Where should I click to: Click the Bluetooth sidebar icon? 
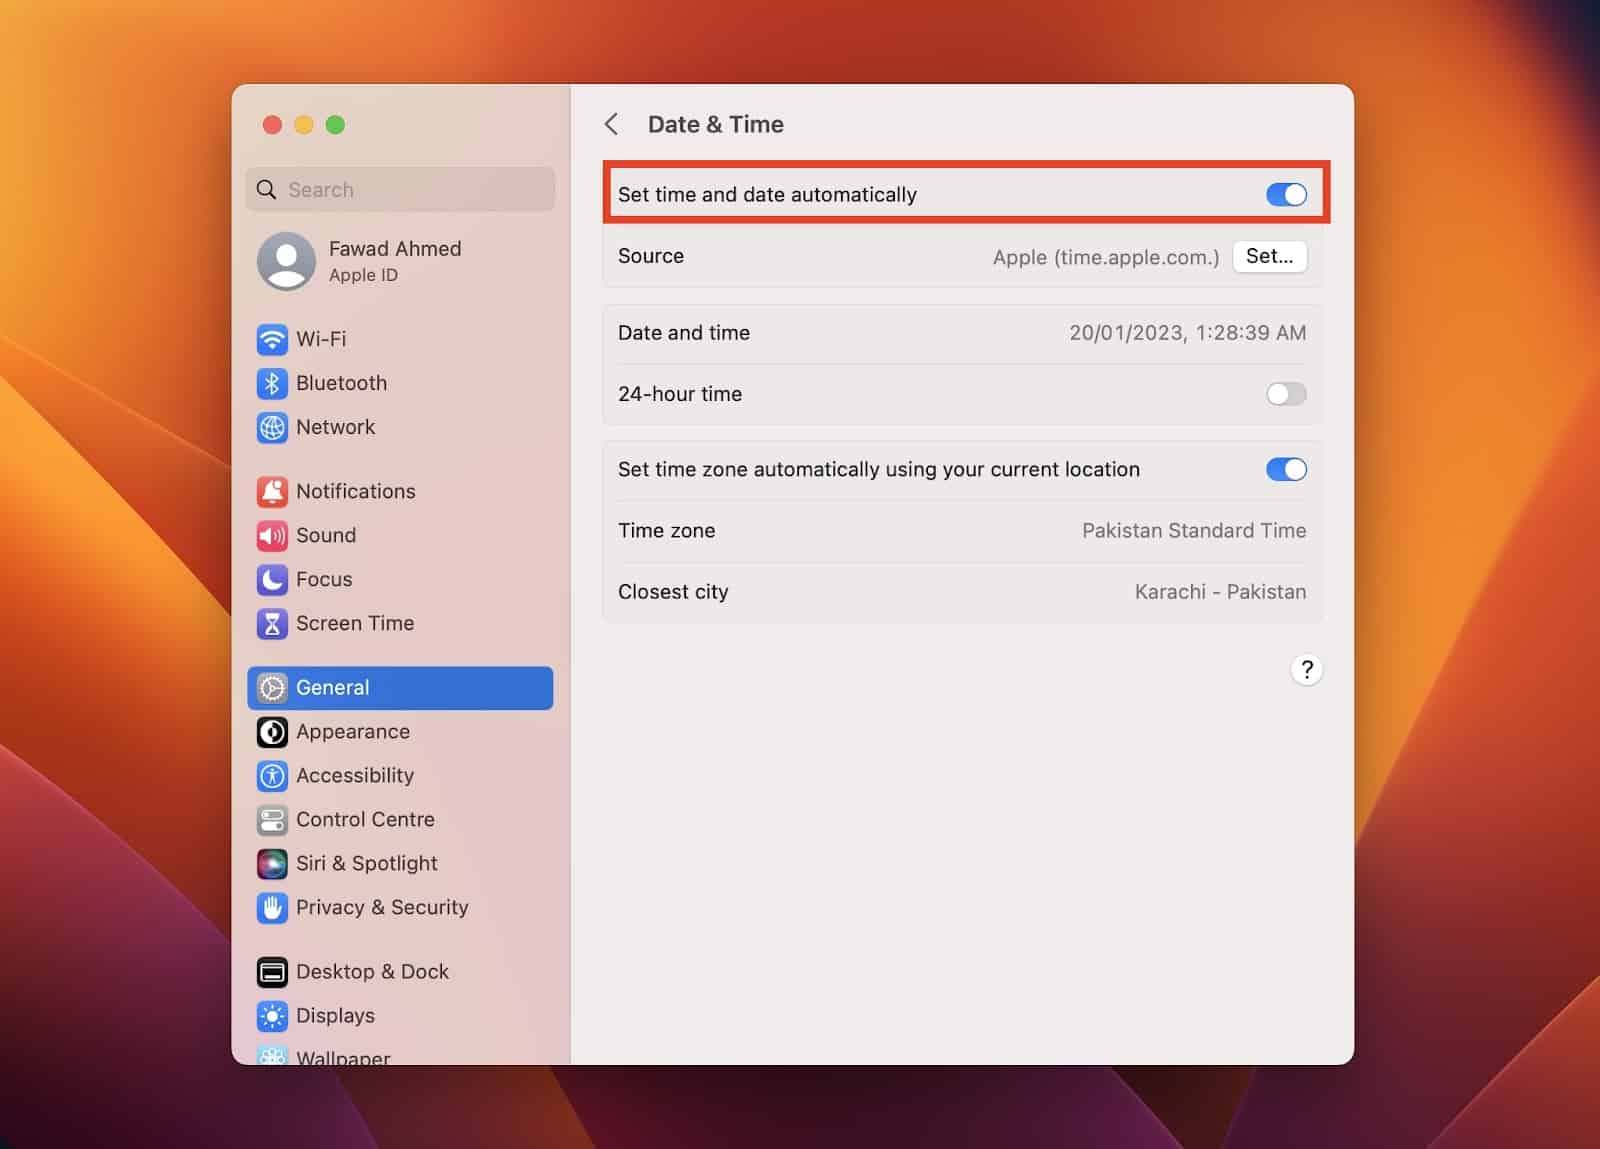pos(272,383)
